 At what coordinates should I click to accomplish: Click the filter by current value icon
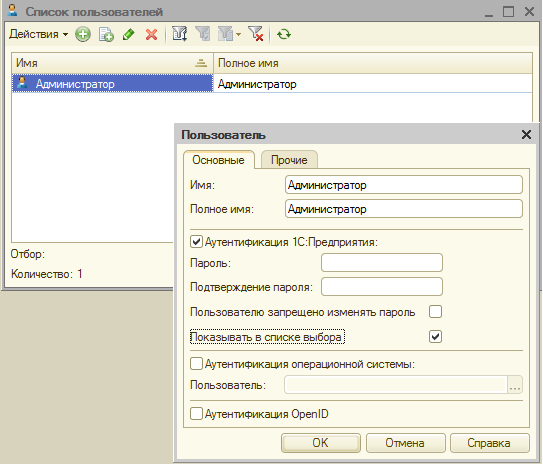click(203, 34)
